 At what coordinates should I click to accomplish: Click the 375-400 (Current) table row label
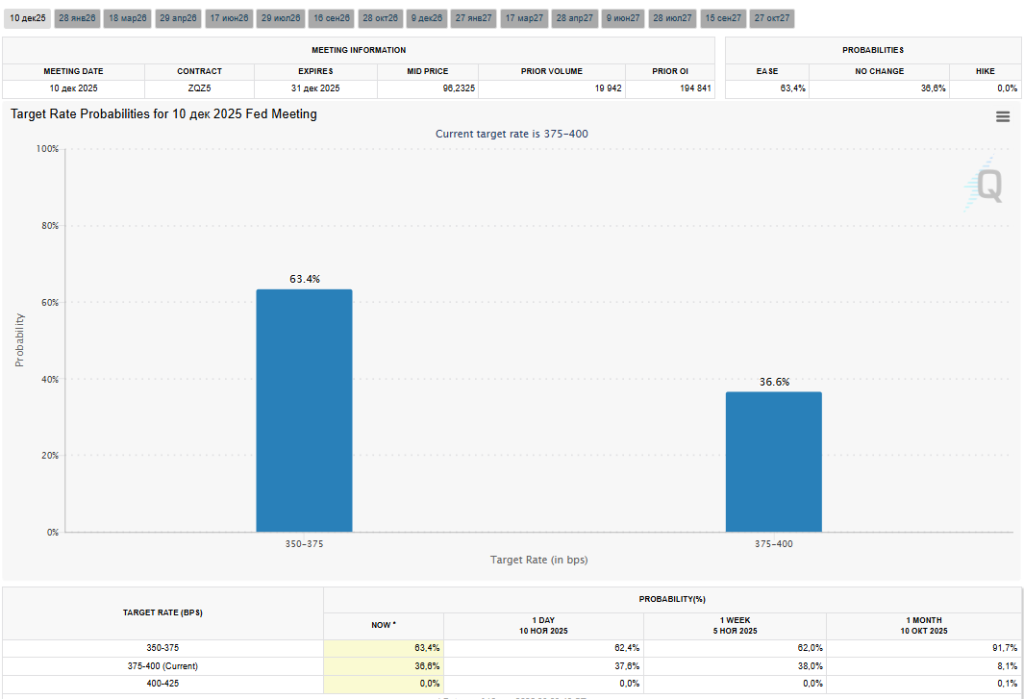(163, 665)
